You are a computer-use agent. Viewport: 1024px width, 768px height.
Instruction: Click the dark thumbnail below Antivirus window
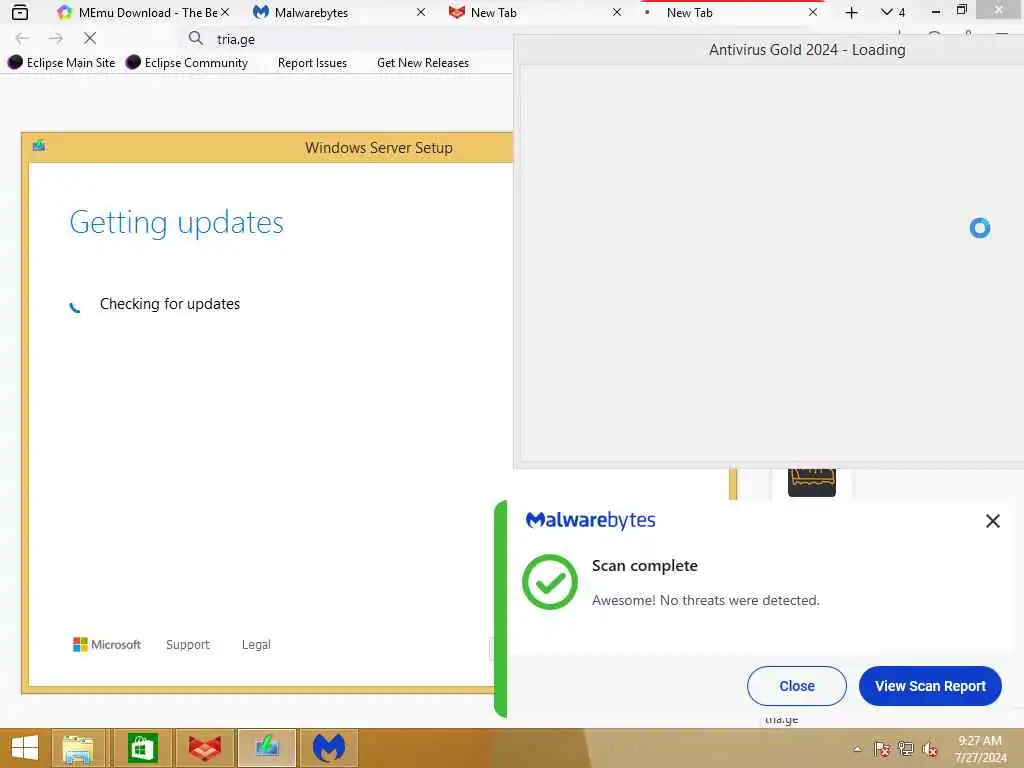tap(812, 483)
